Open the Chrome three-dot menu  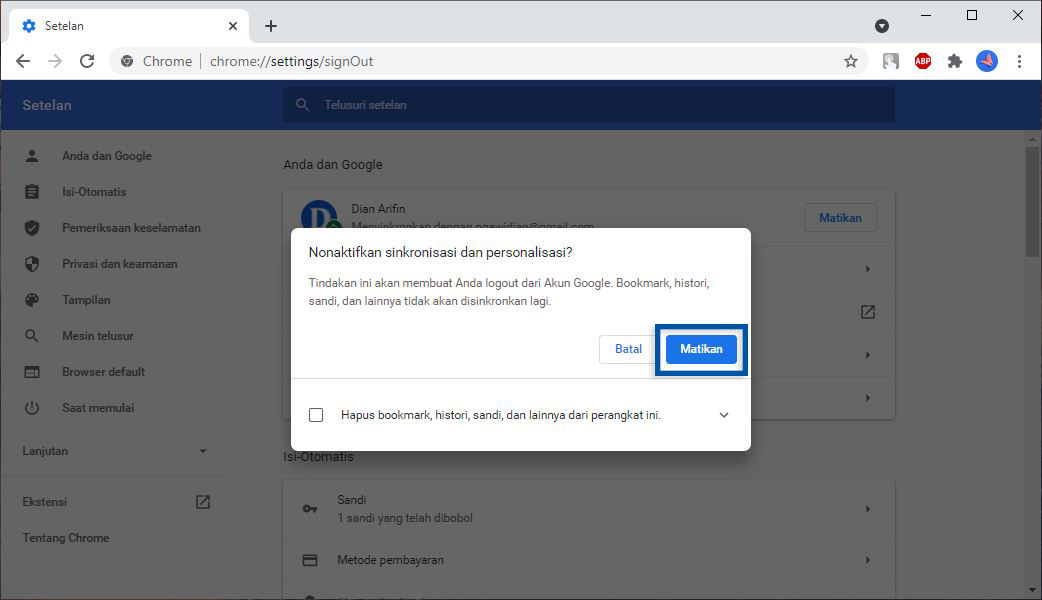[x=1019, y=61]
